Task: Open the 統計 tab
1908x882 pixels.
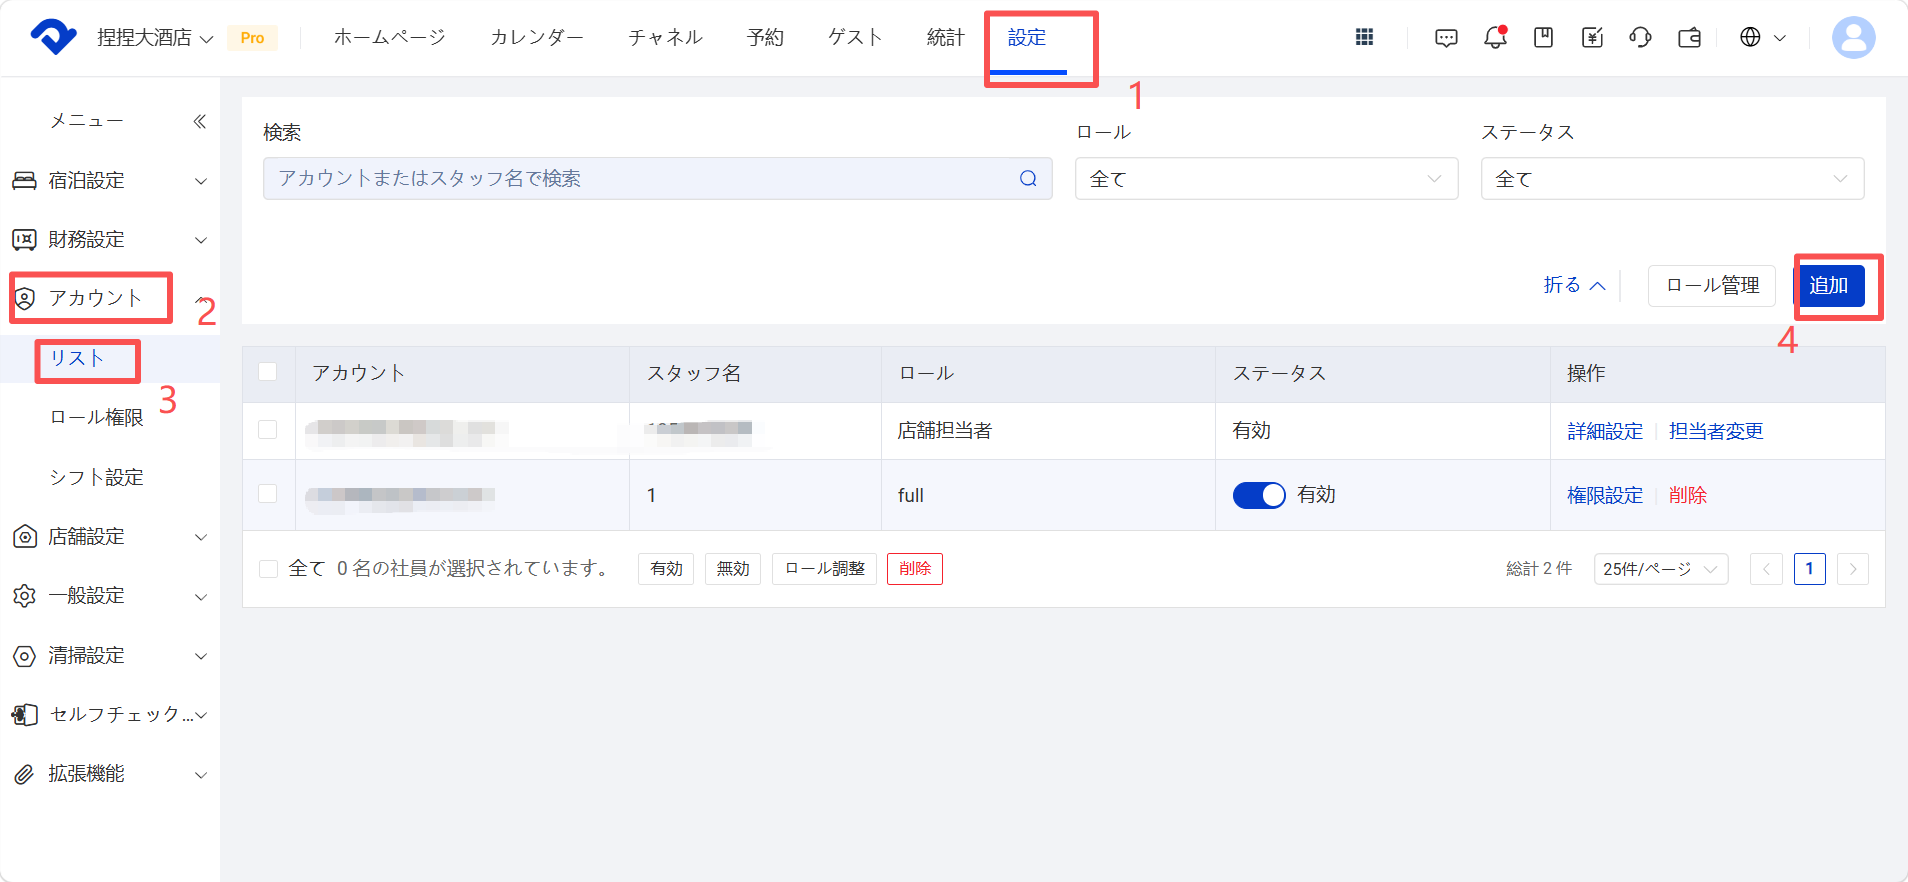Action: [x=946, y=37]
